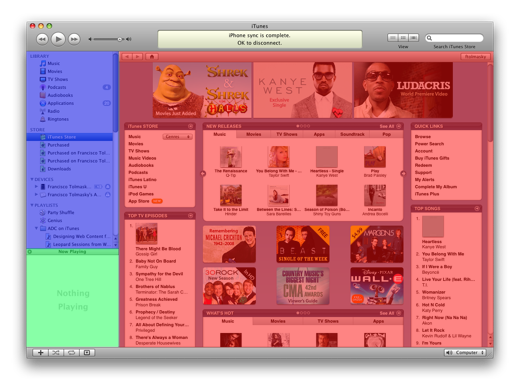
Task: Switch to Cover Flow view
Action: coord(413,38)
